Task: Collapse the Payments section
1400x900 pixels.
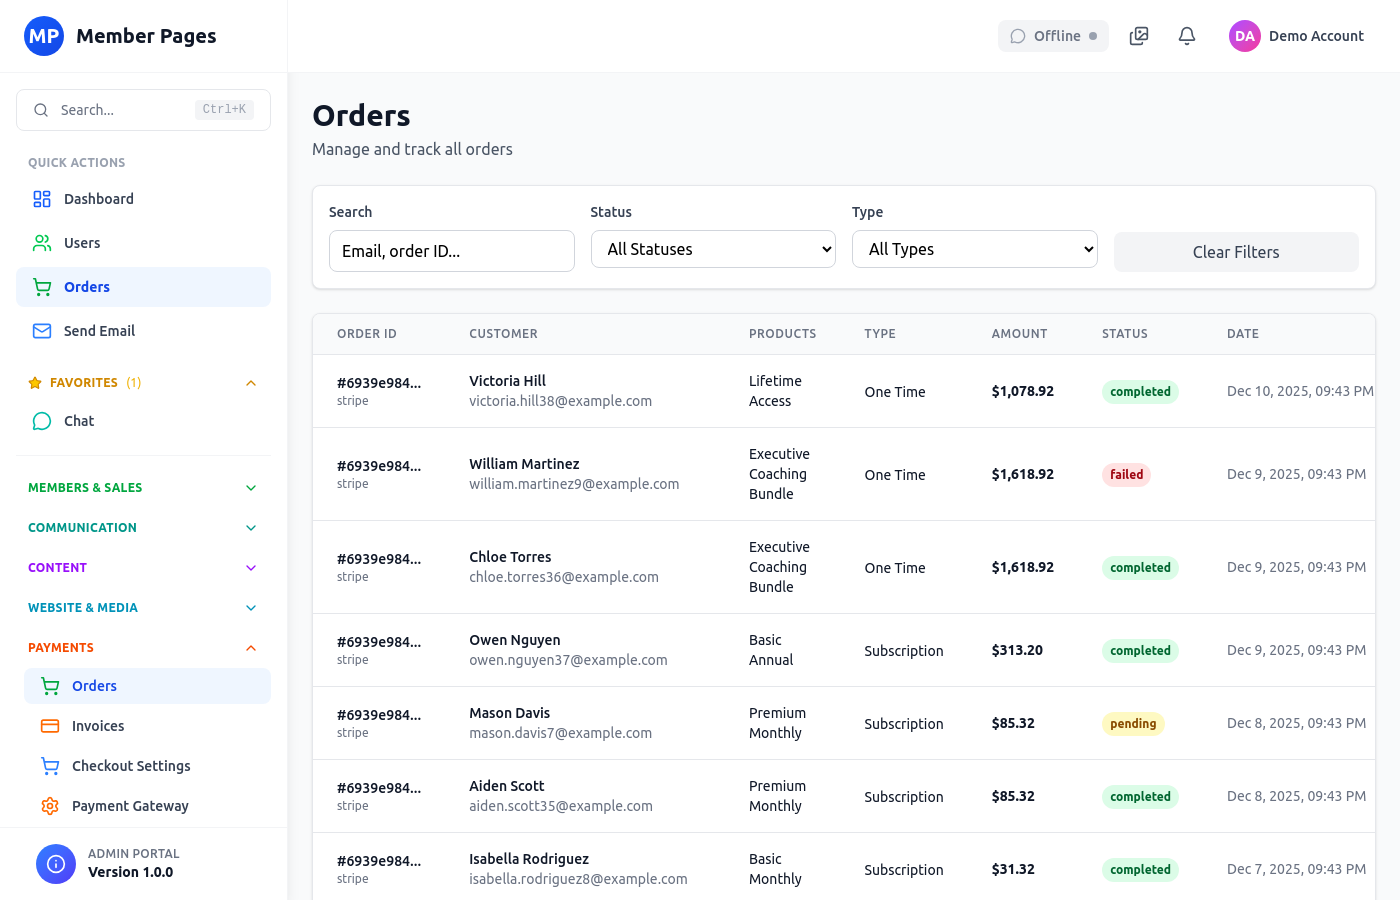Action: (x=251, y=647)
